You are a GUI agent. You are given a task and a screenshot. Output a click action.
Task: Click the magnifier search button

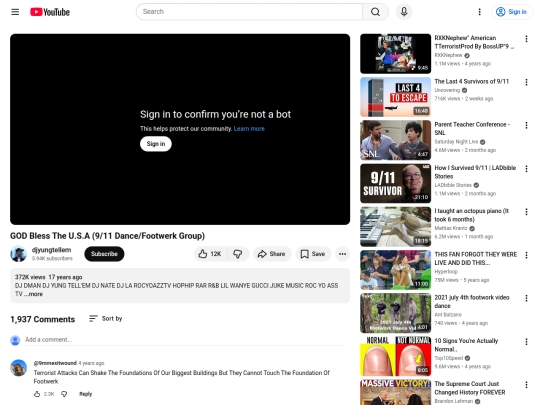tap(375, 12)
